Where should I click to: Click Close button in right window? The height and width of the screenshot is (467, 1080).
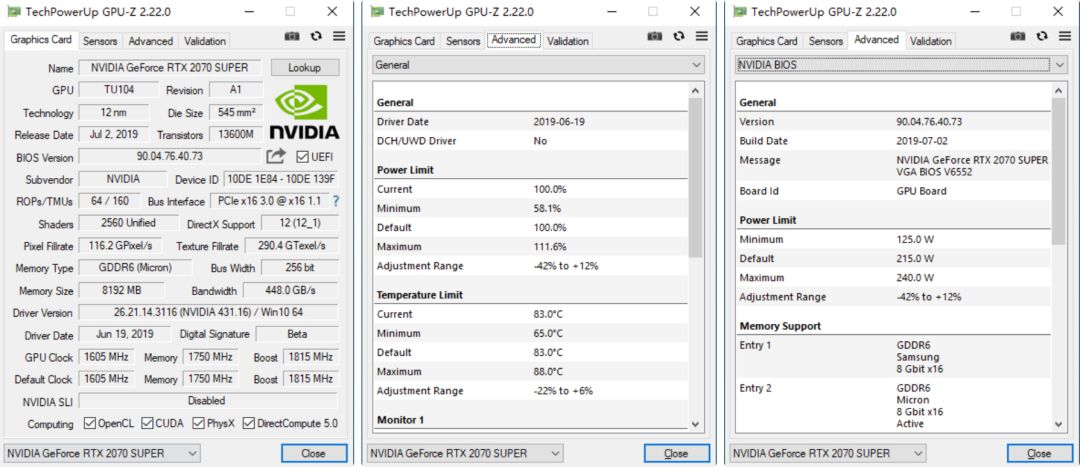tap(1039, 453)
